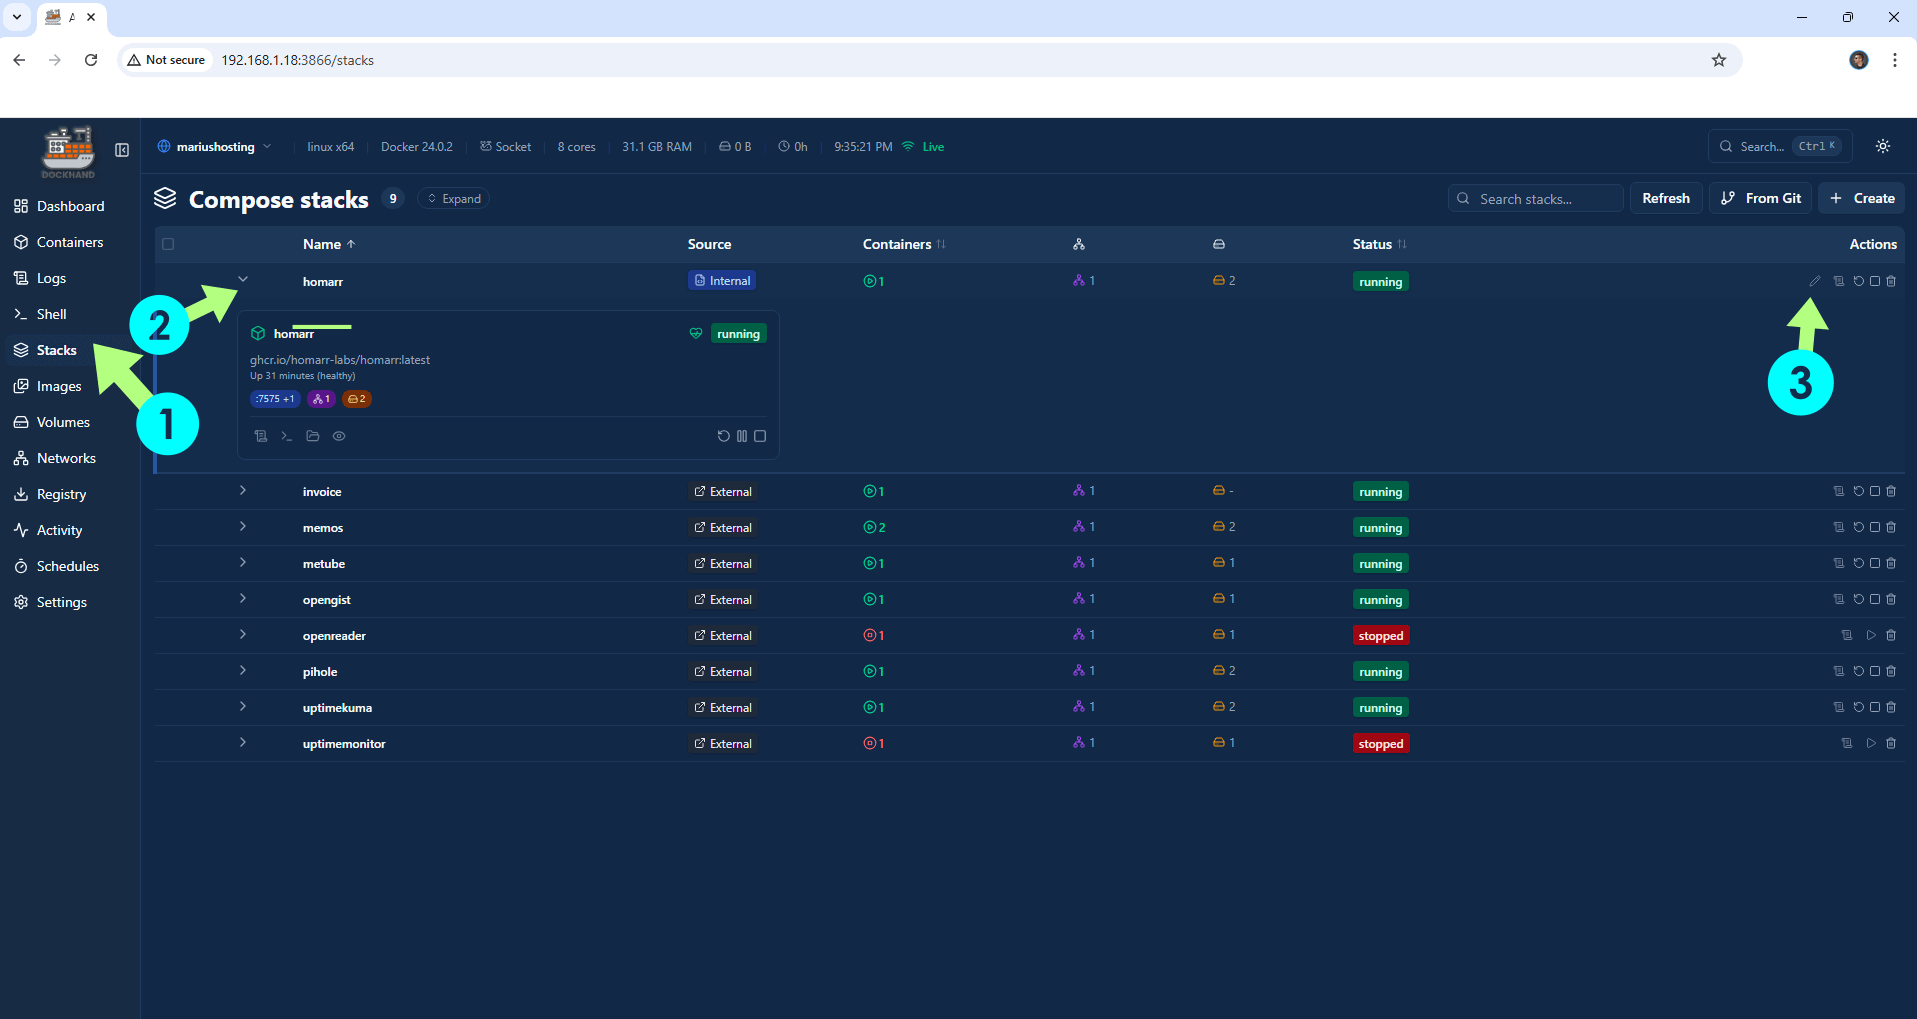
Task: Pause the running homarr container
Action: [x=741, y=436]
